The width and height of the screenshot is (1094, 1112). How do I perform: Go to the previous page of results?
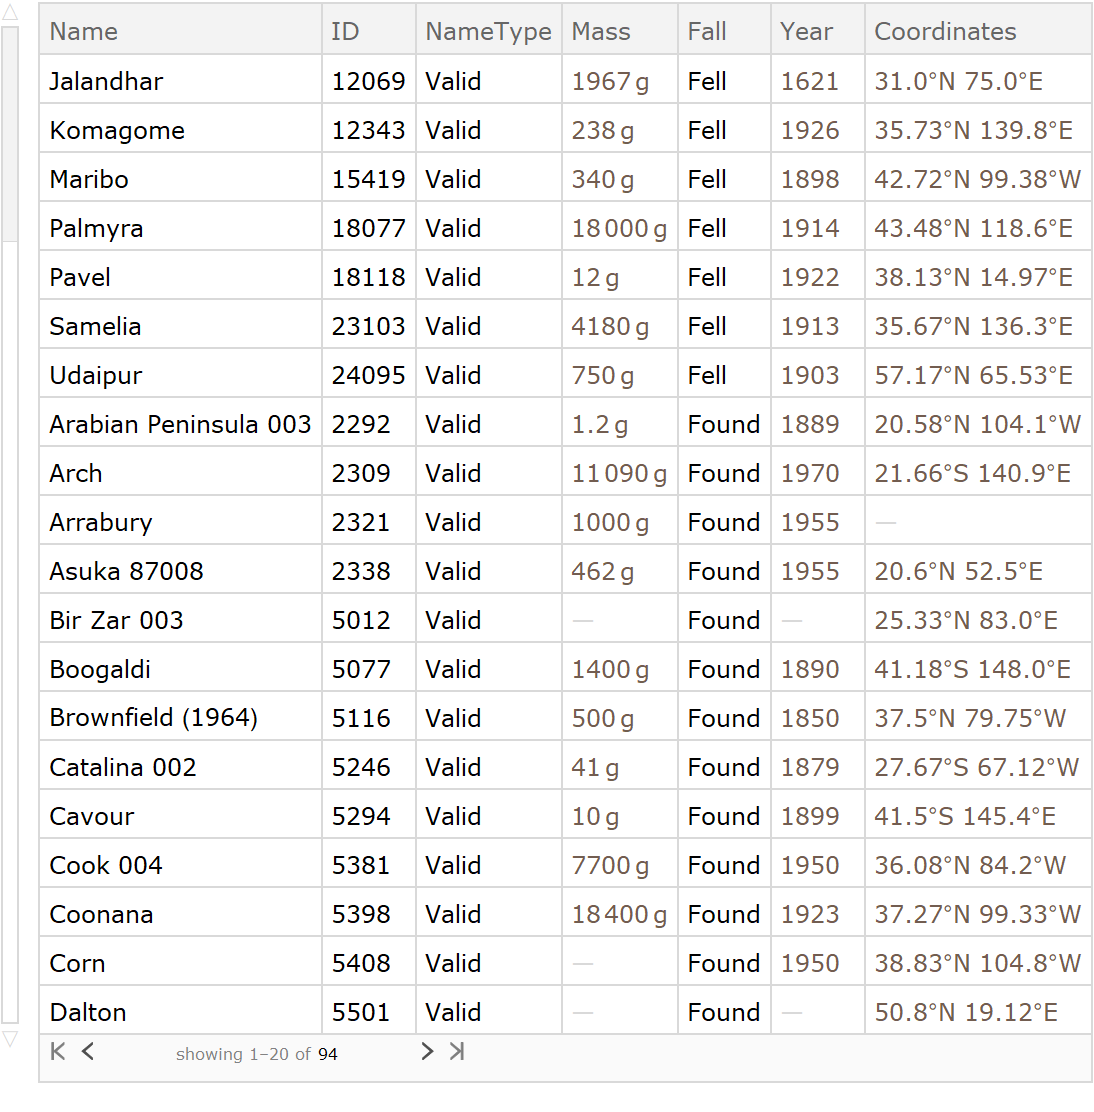pyautogui.click(x=88, y=1051)
